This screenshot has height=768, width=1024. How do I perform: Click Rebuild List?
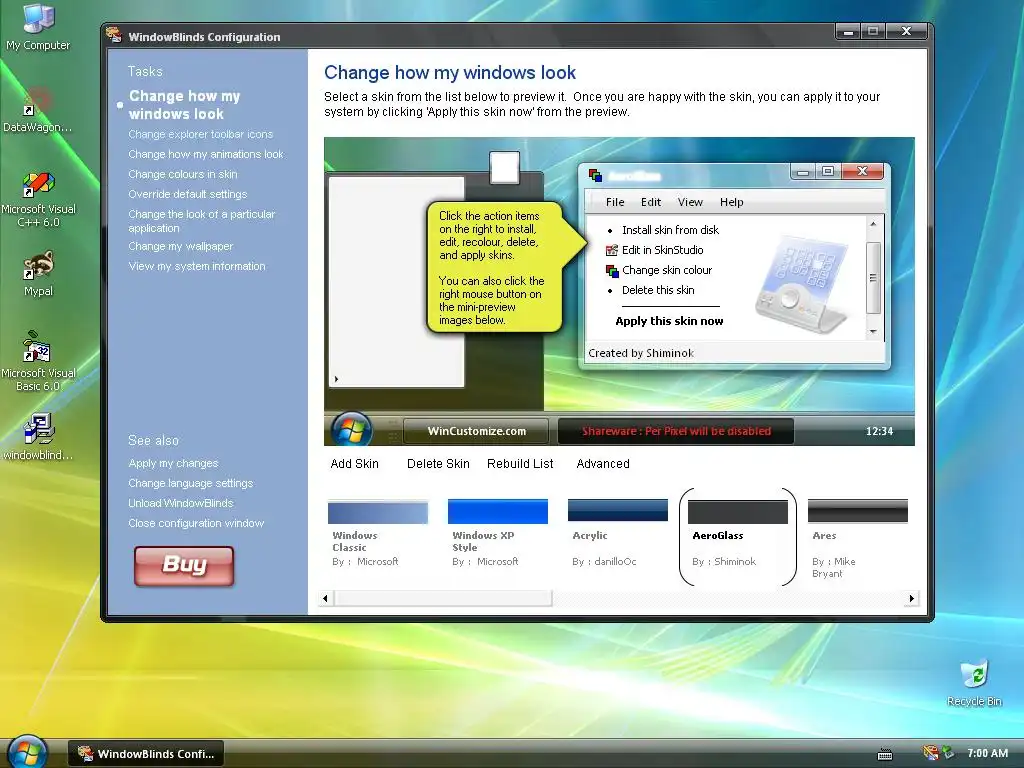tap(520, 464)
